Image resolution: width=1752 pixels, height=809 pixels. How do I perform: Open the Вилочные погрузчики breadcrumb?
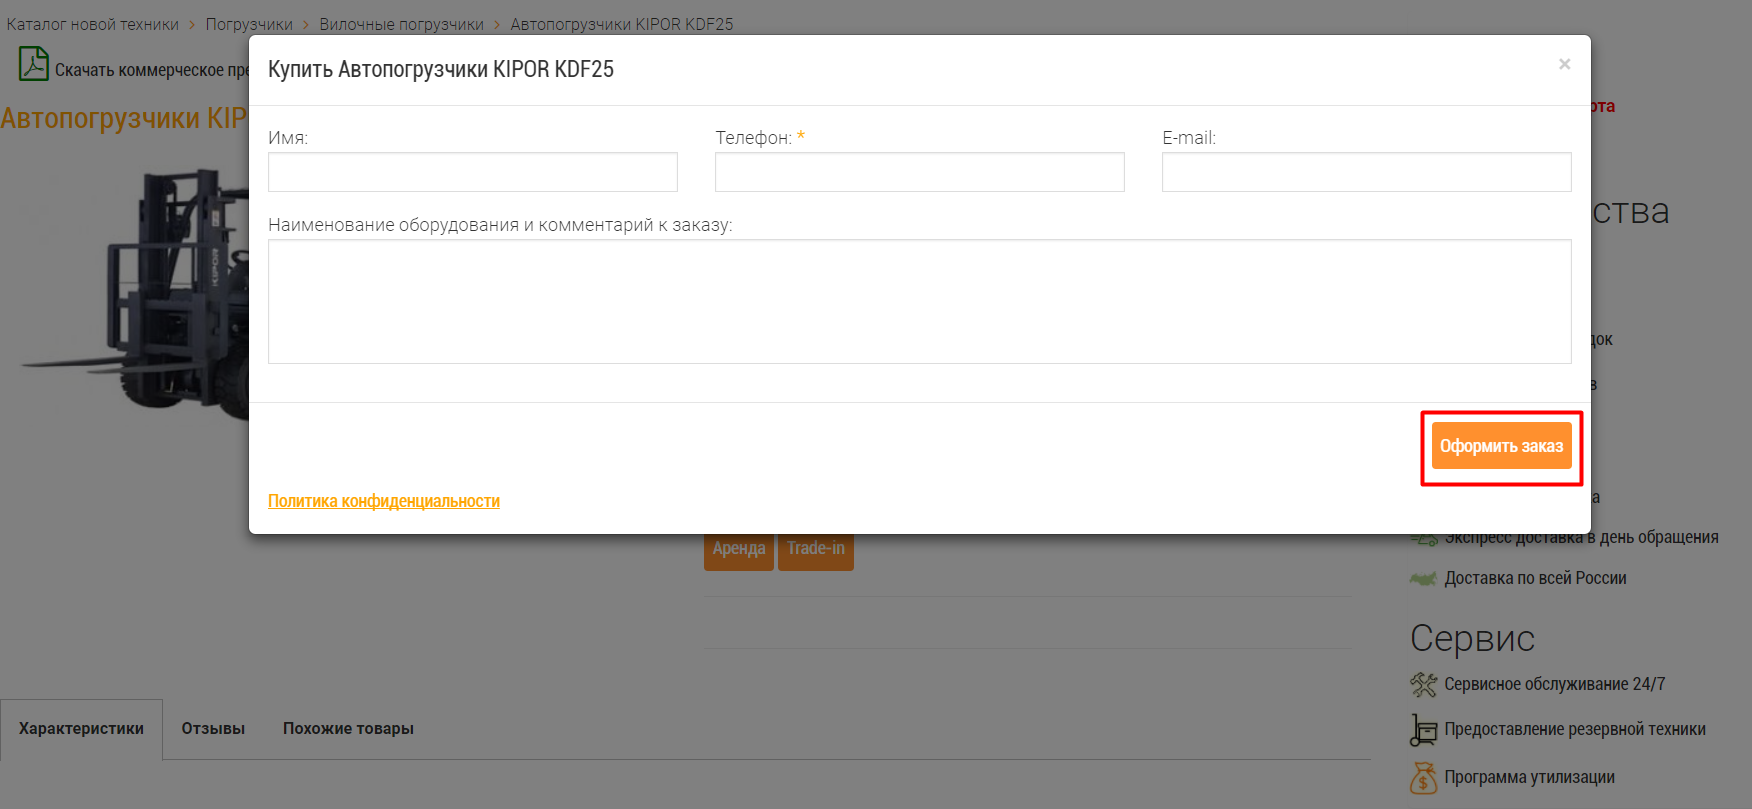coord(401,24)
